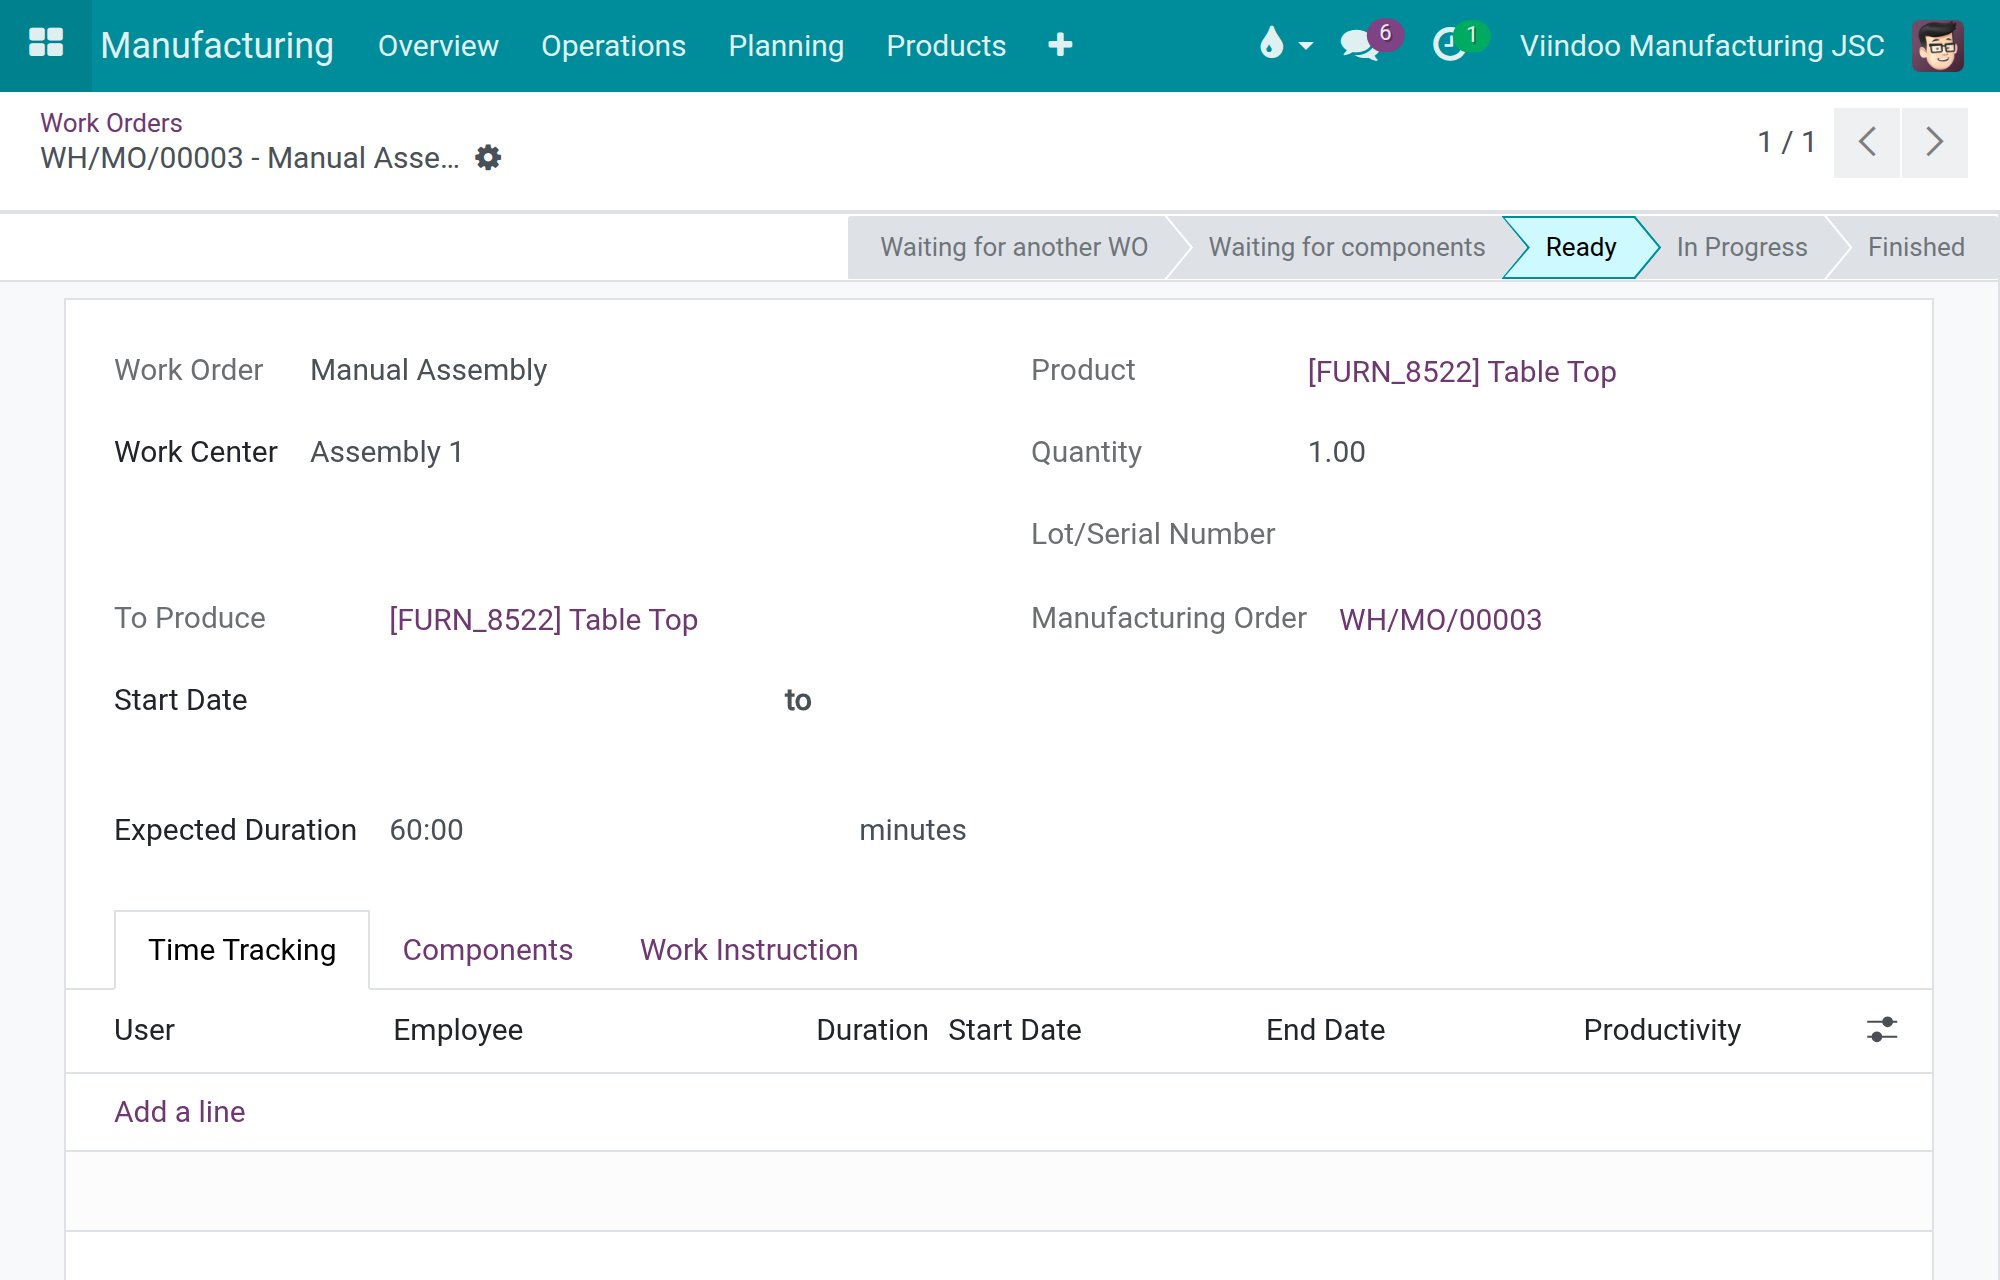Switch to the Components tab
Screen dimensions: 2000x1280
487,949
